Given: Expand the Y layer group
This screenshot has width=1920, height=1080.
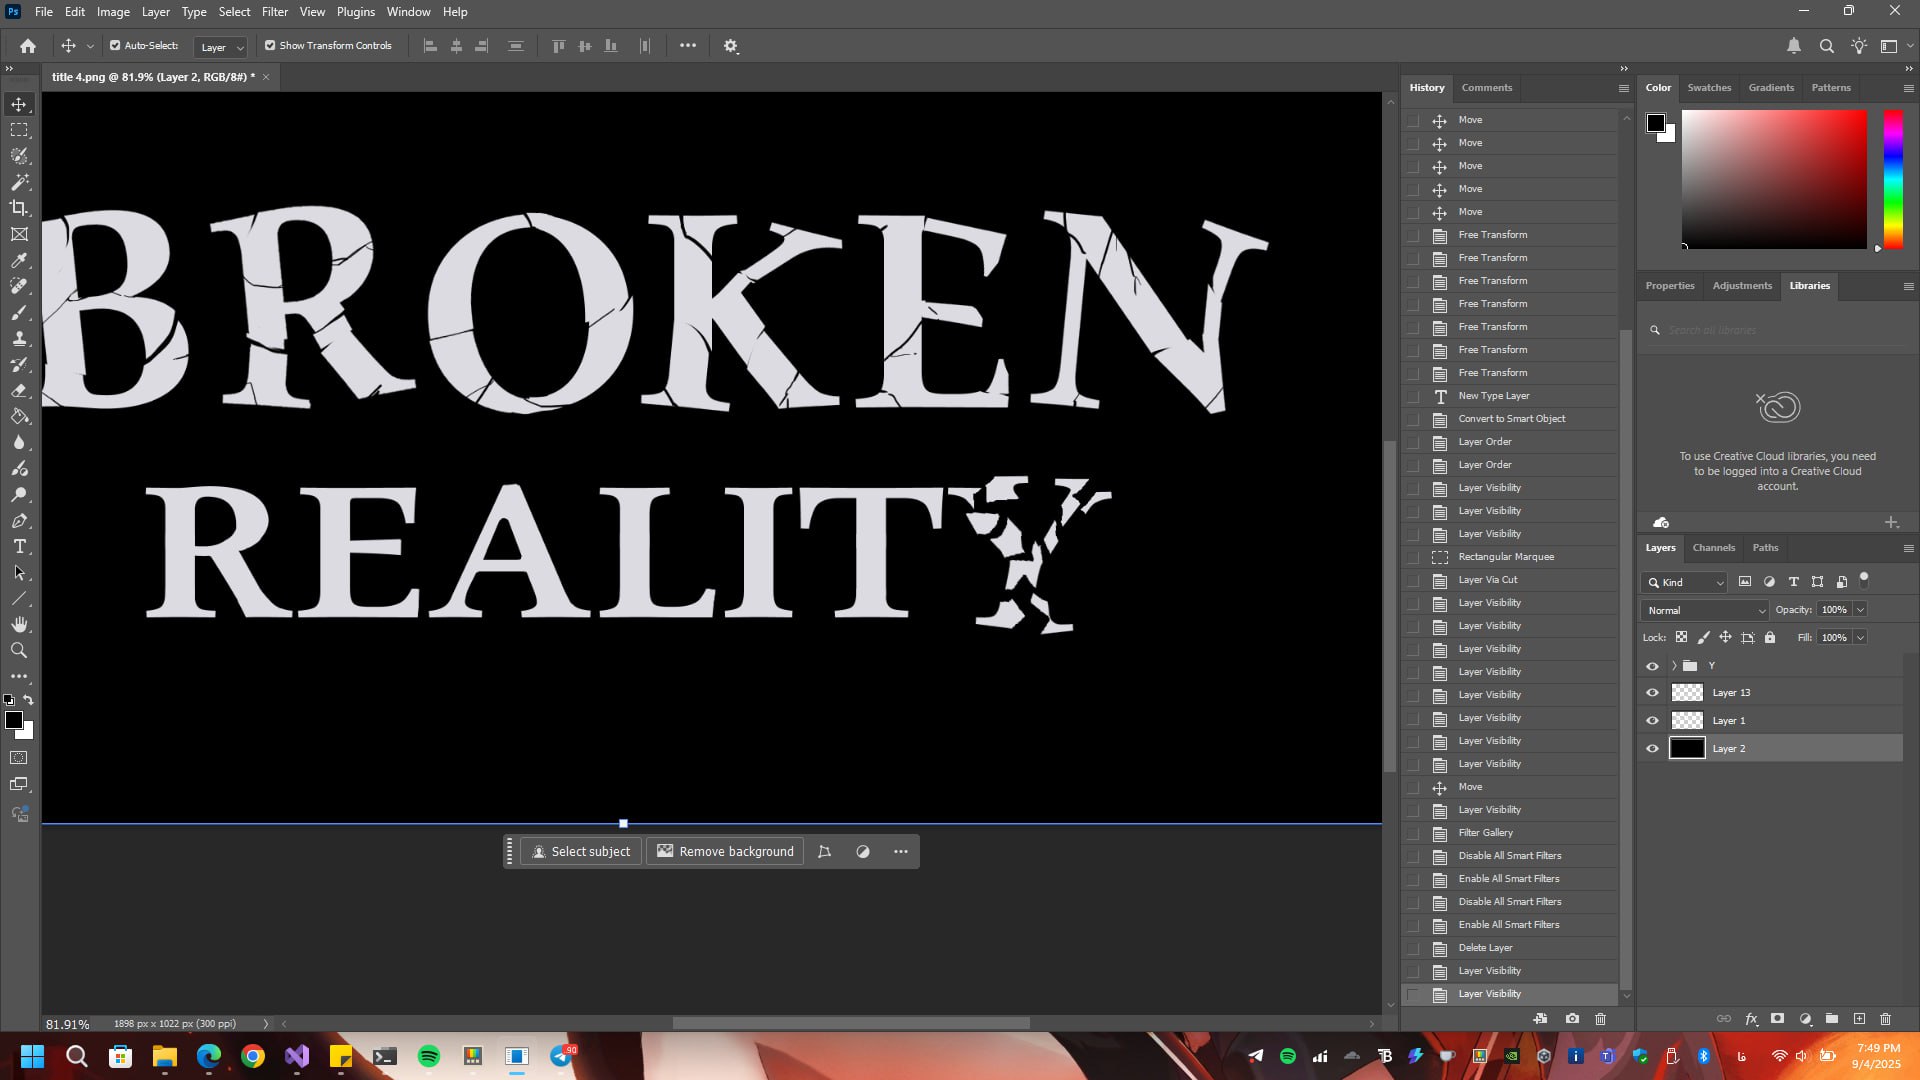Looking at the screenshot, I should tap(1674, 666).
